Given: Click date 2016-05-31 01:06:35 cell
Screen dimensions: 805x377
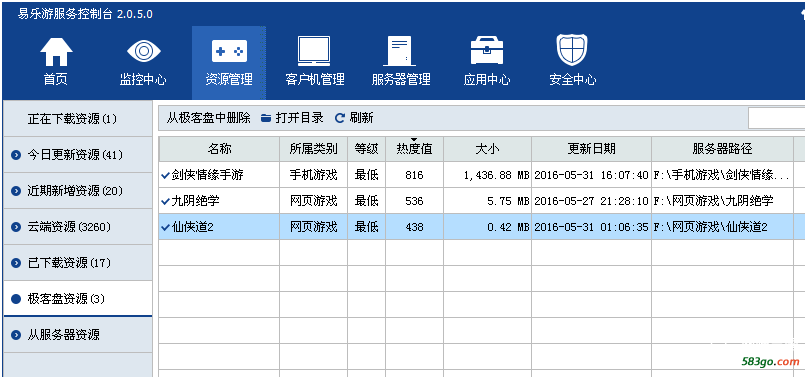Looking at the screenshot, I should click(591, 227).
